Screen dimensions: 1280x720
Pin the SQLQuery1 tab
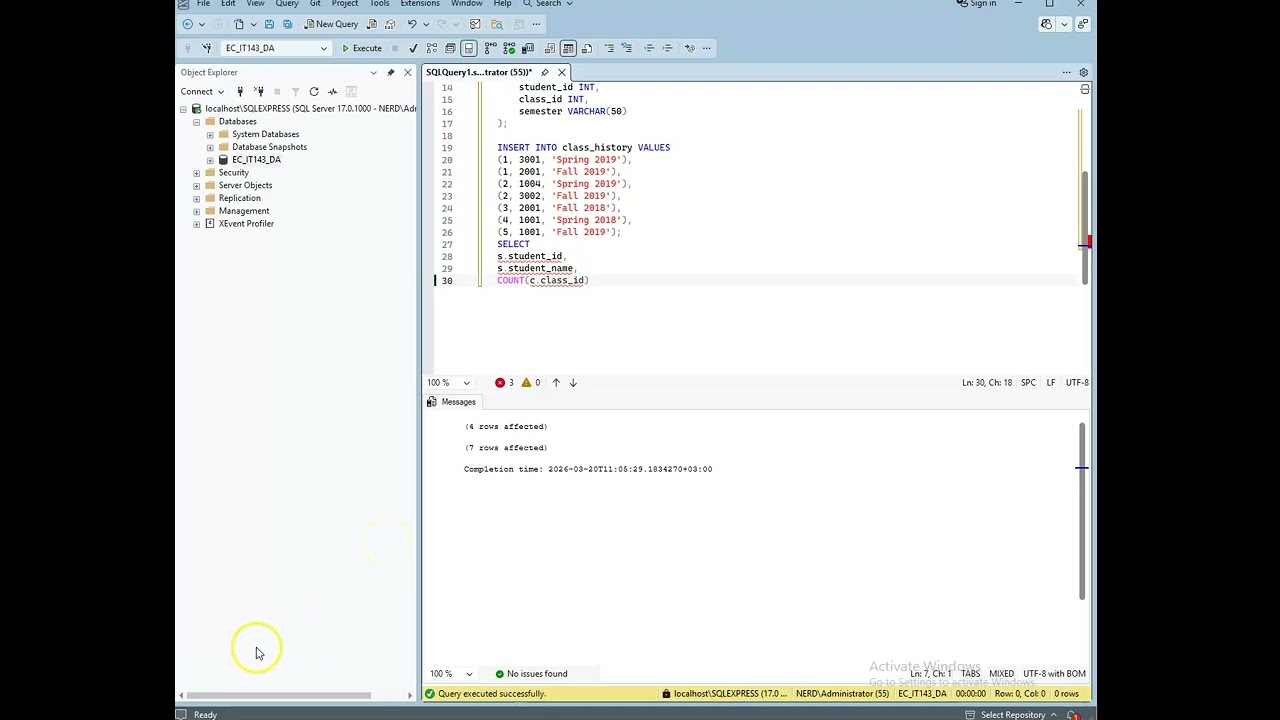545,72
